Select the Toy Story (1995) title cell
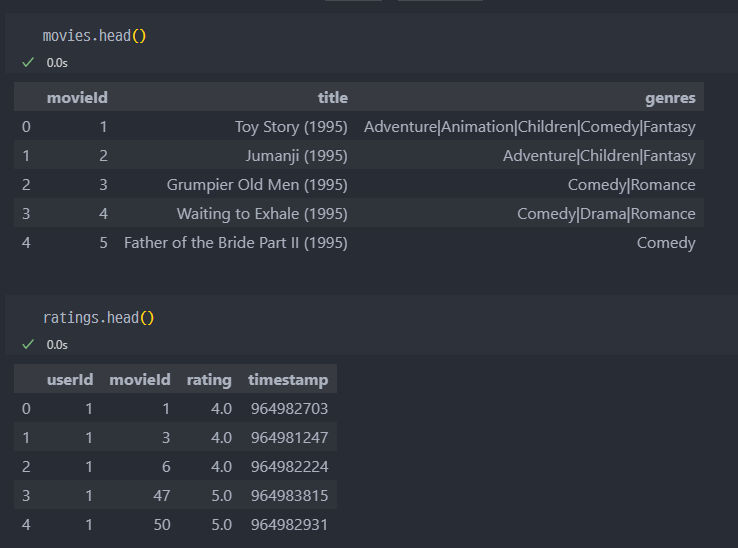This screenshot has width=738, height=548. click(291, 127)
